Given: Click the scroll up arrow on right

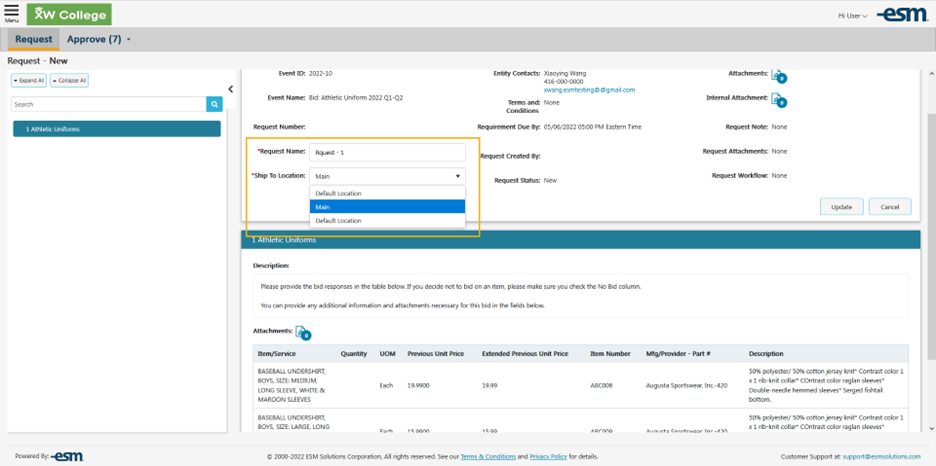Looking at the screenshot, I should 931,73.
